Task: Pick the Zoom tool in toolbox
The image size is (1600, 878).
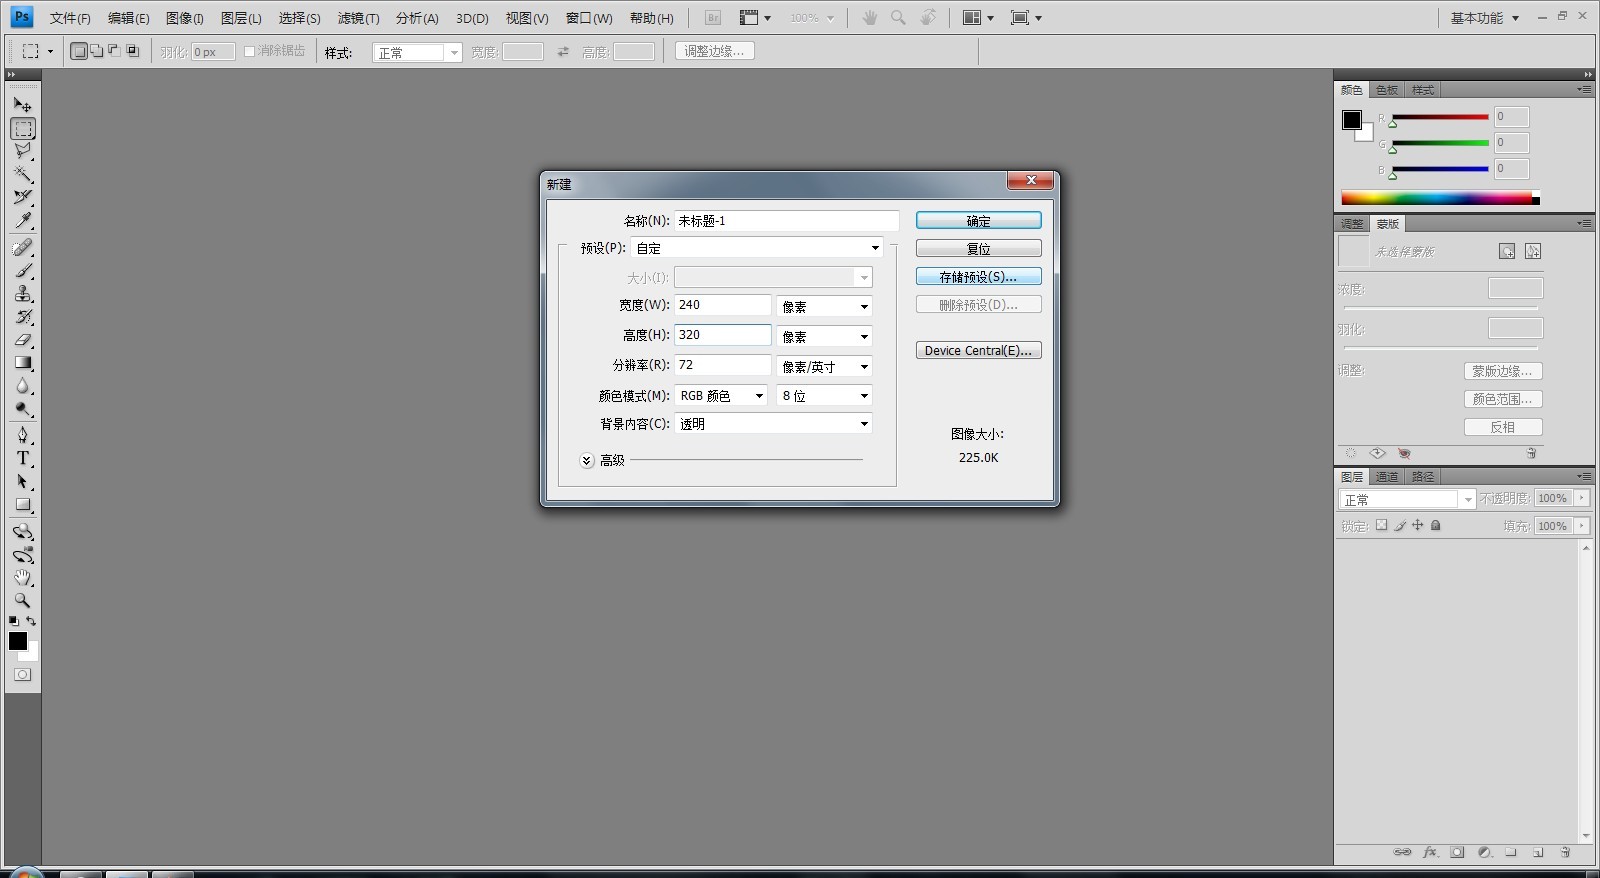Action: [23, 600]
